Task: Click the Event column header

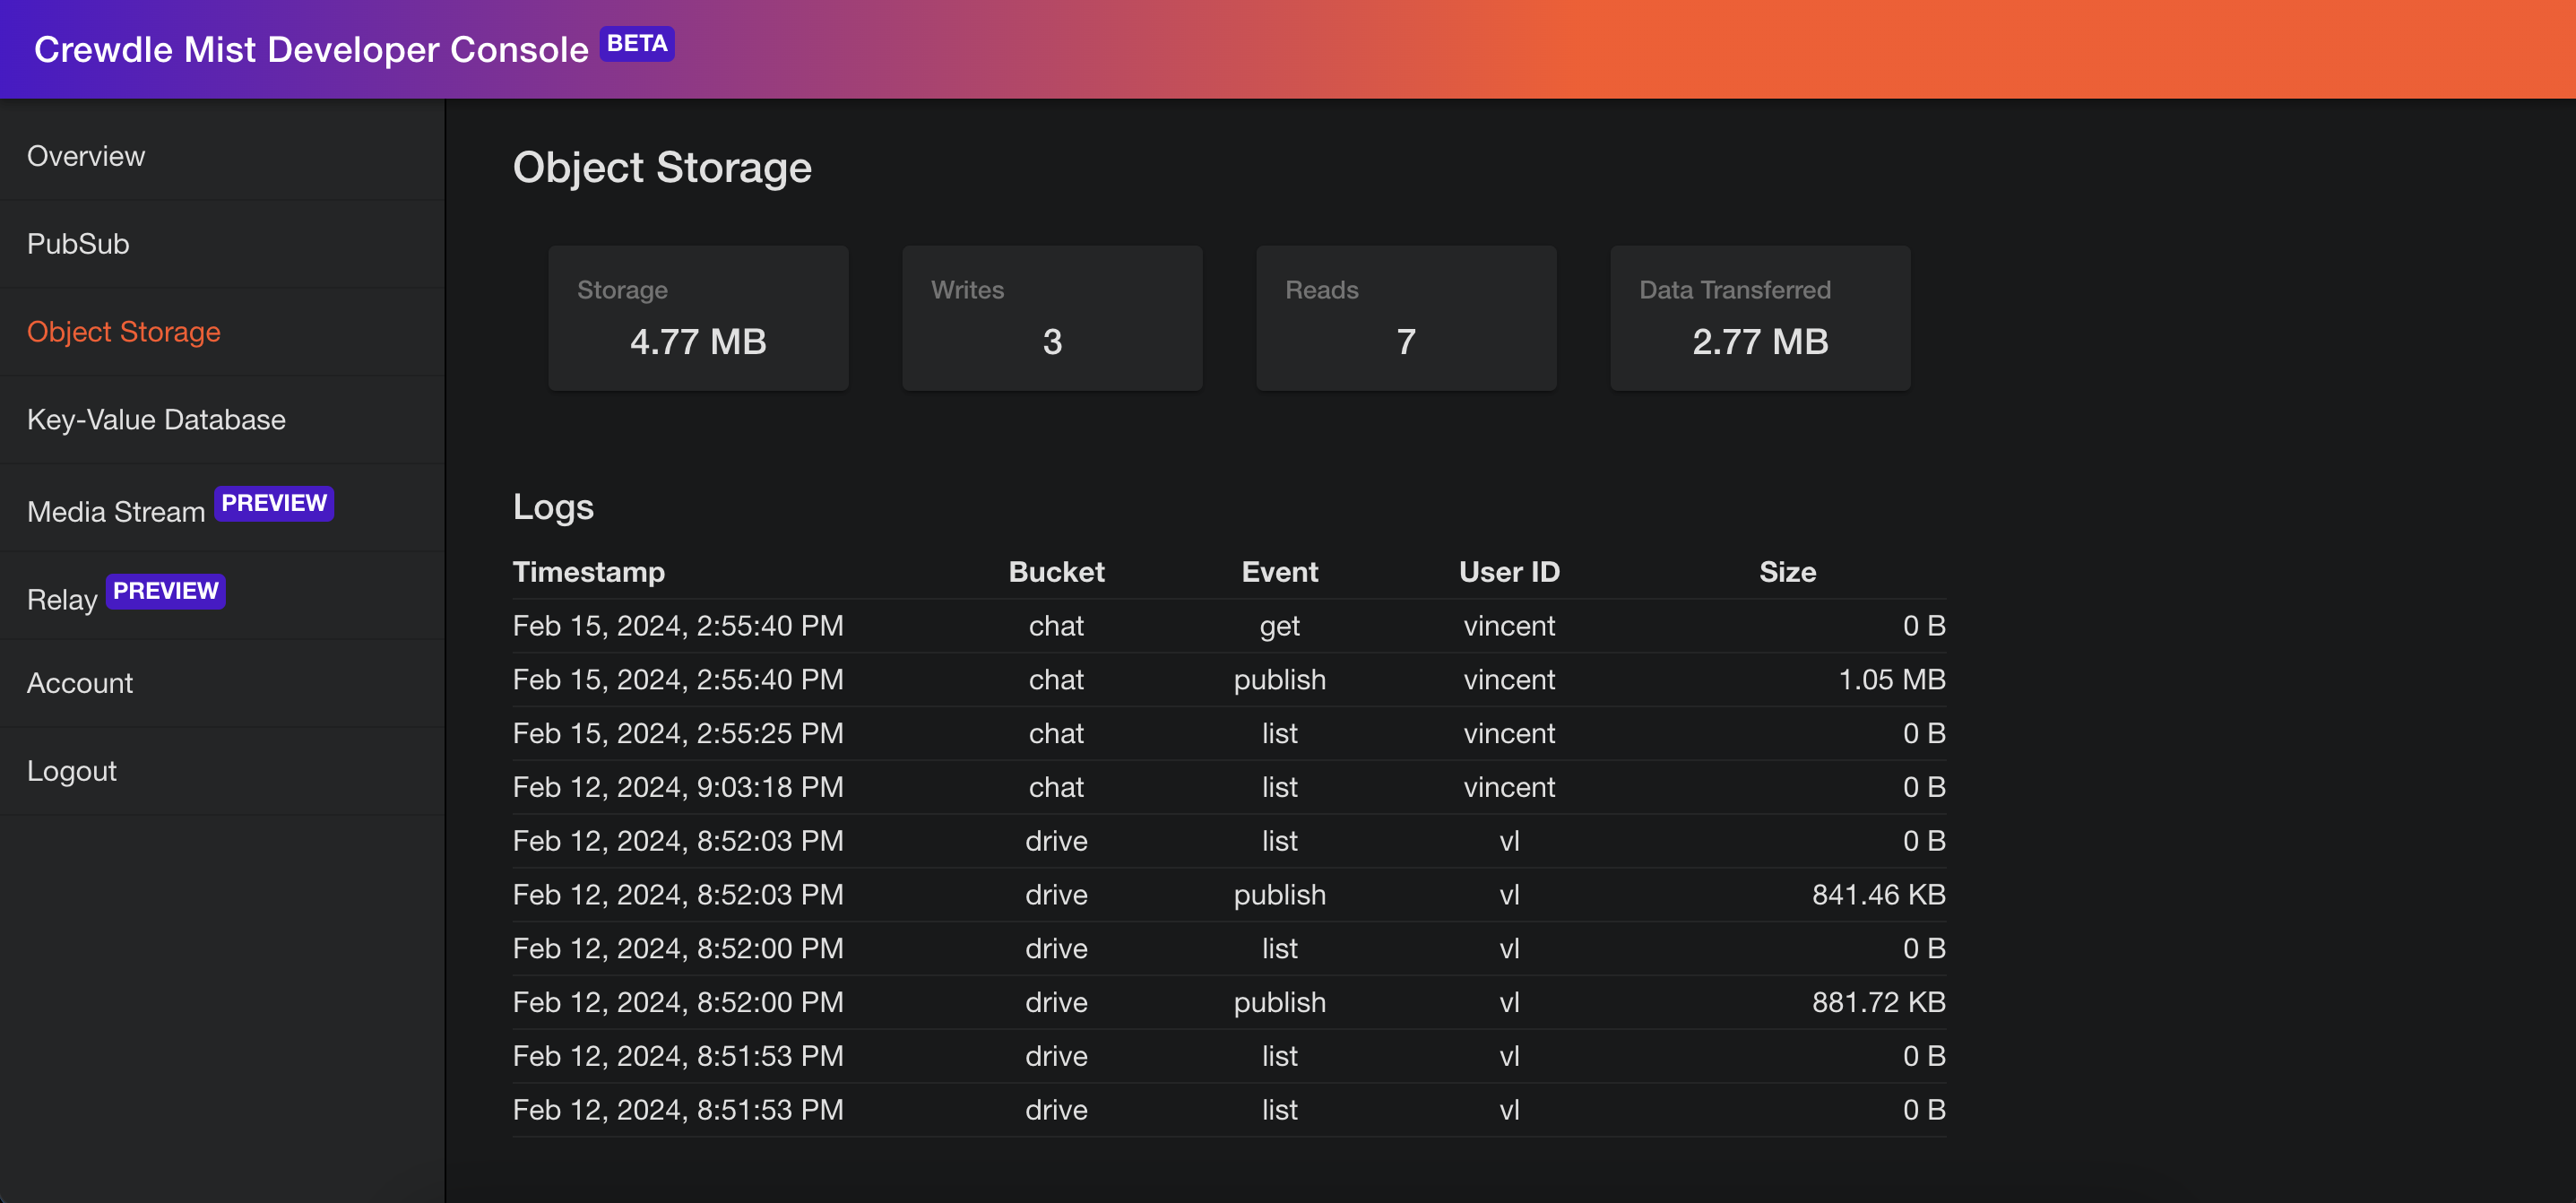Action: 1280,572
